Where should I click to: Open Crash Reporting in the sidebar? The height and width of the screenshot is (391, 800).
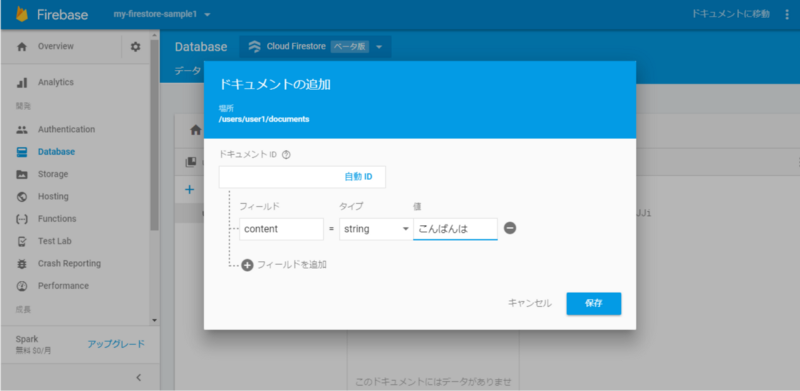pyautogui.click(x=69, y=263)
